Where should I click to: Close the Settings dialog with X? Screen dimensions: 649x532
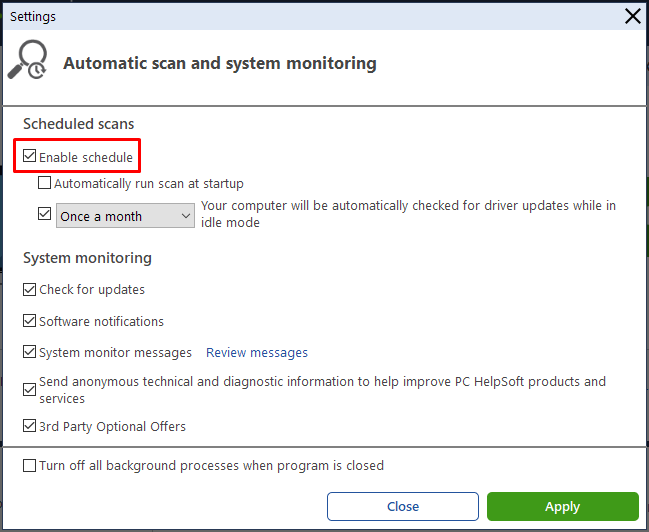click(632, 17)
